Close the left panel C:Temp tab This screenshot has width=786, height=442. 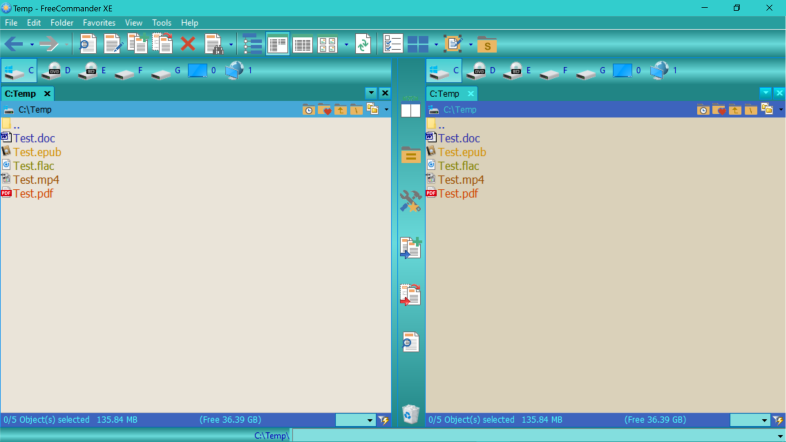point(47,94)
